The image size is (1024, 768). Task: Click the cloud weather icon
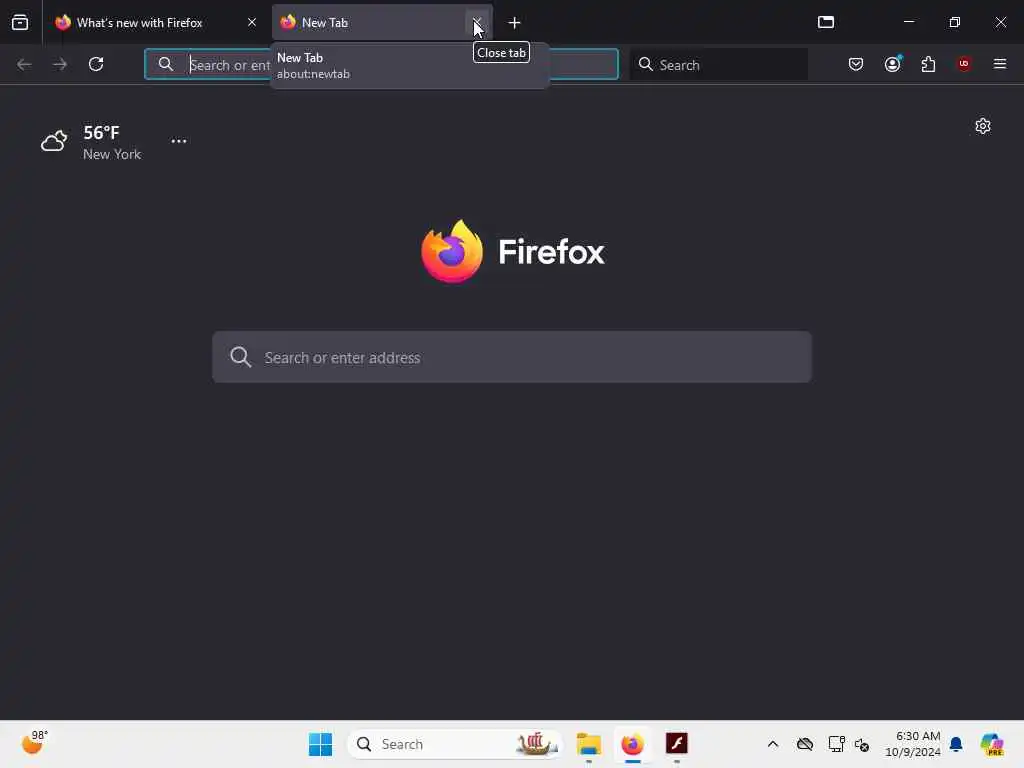[54, 140]
